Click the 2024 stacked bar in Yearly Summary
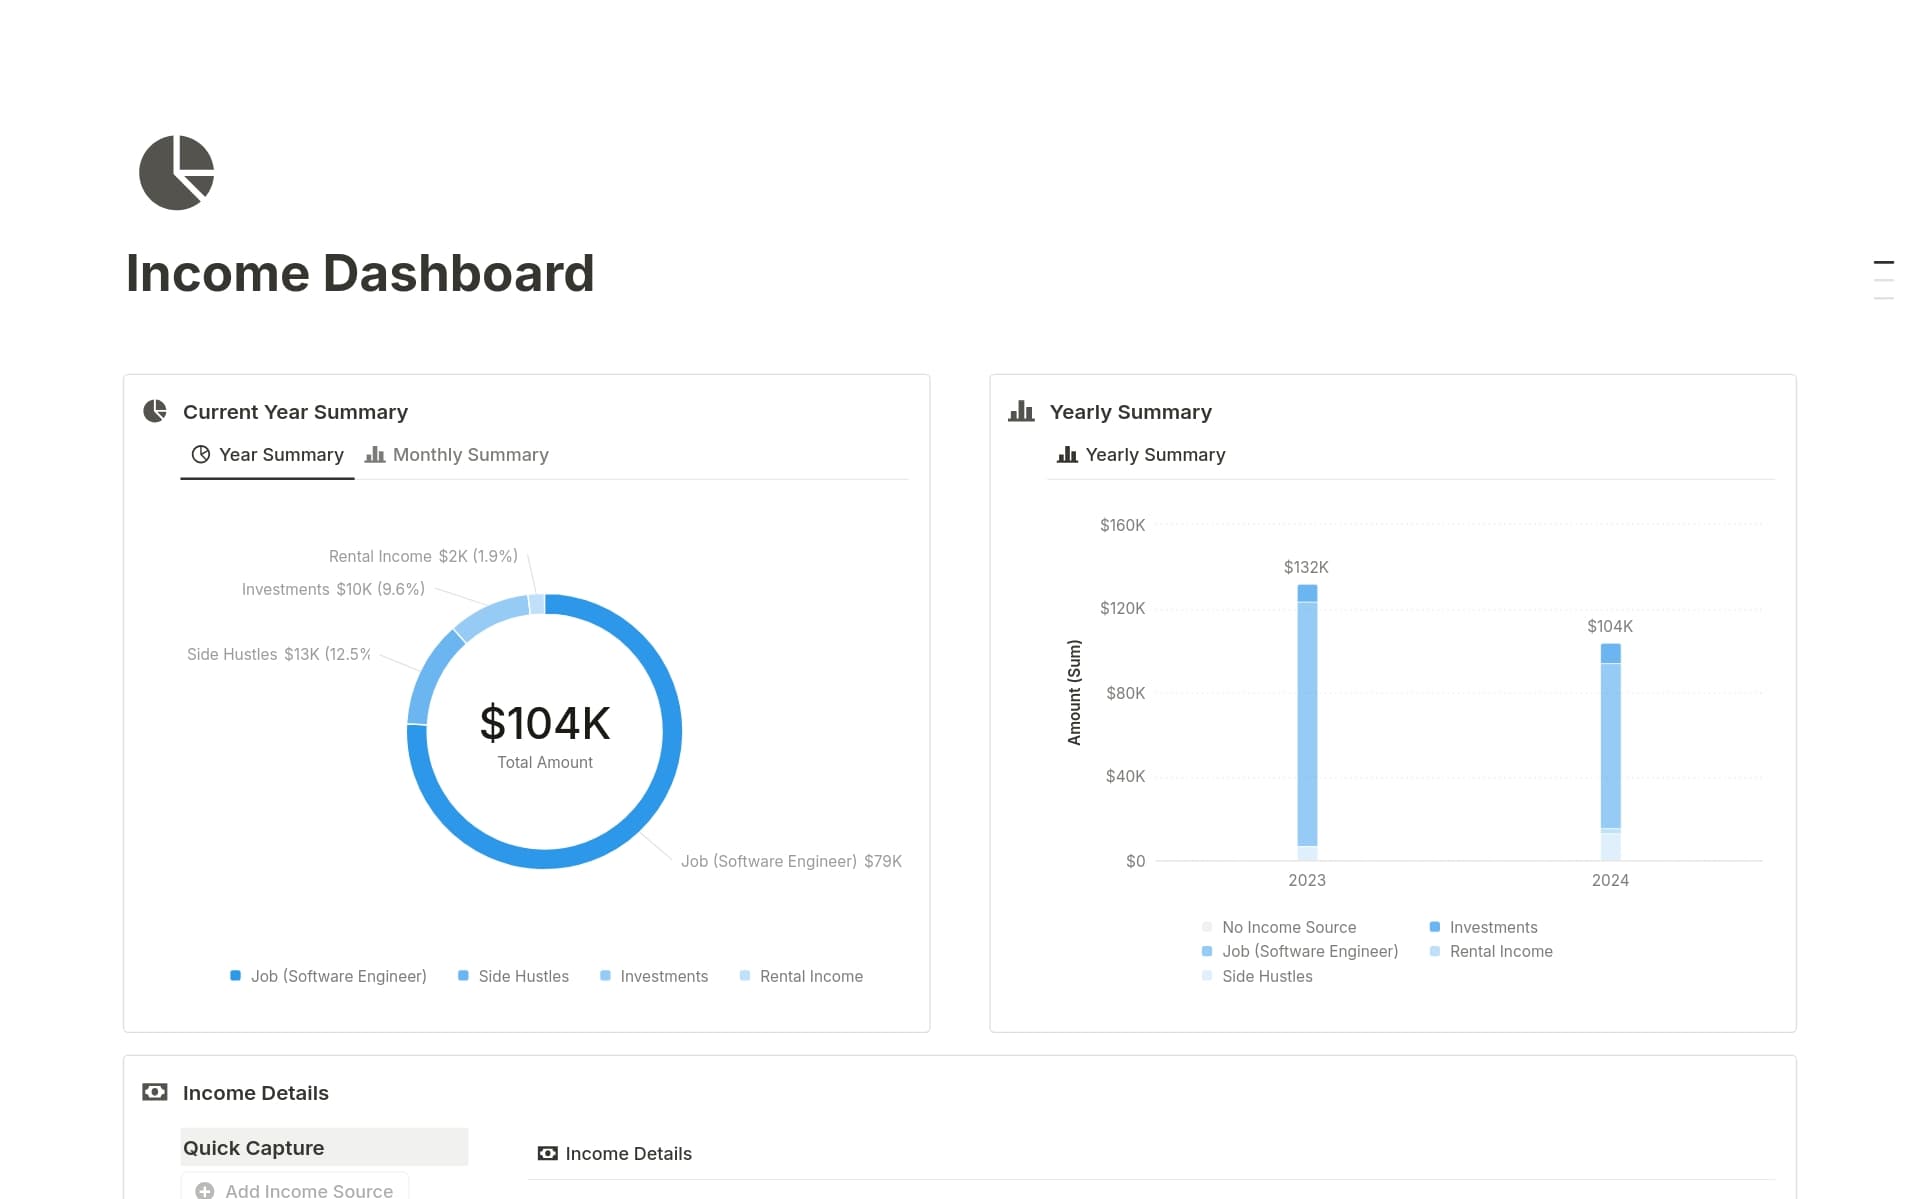This screenshot has width=1920, height=1199. click(1610, 750)
